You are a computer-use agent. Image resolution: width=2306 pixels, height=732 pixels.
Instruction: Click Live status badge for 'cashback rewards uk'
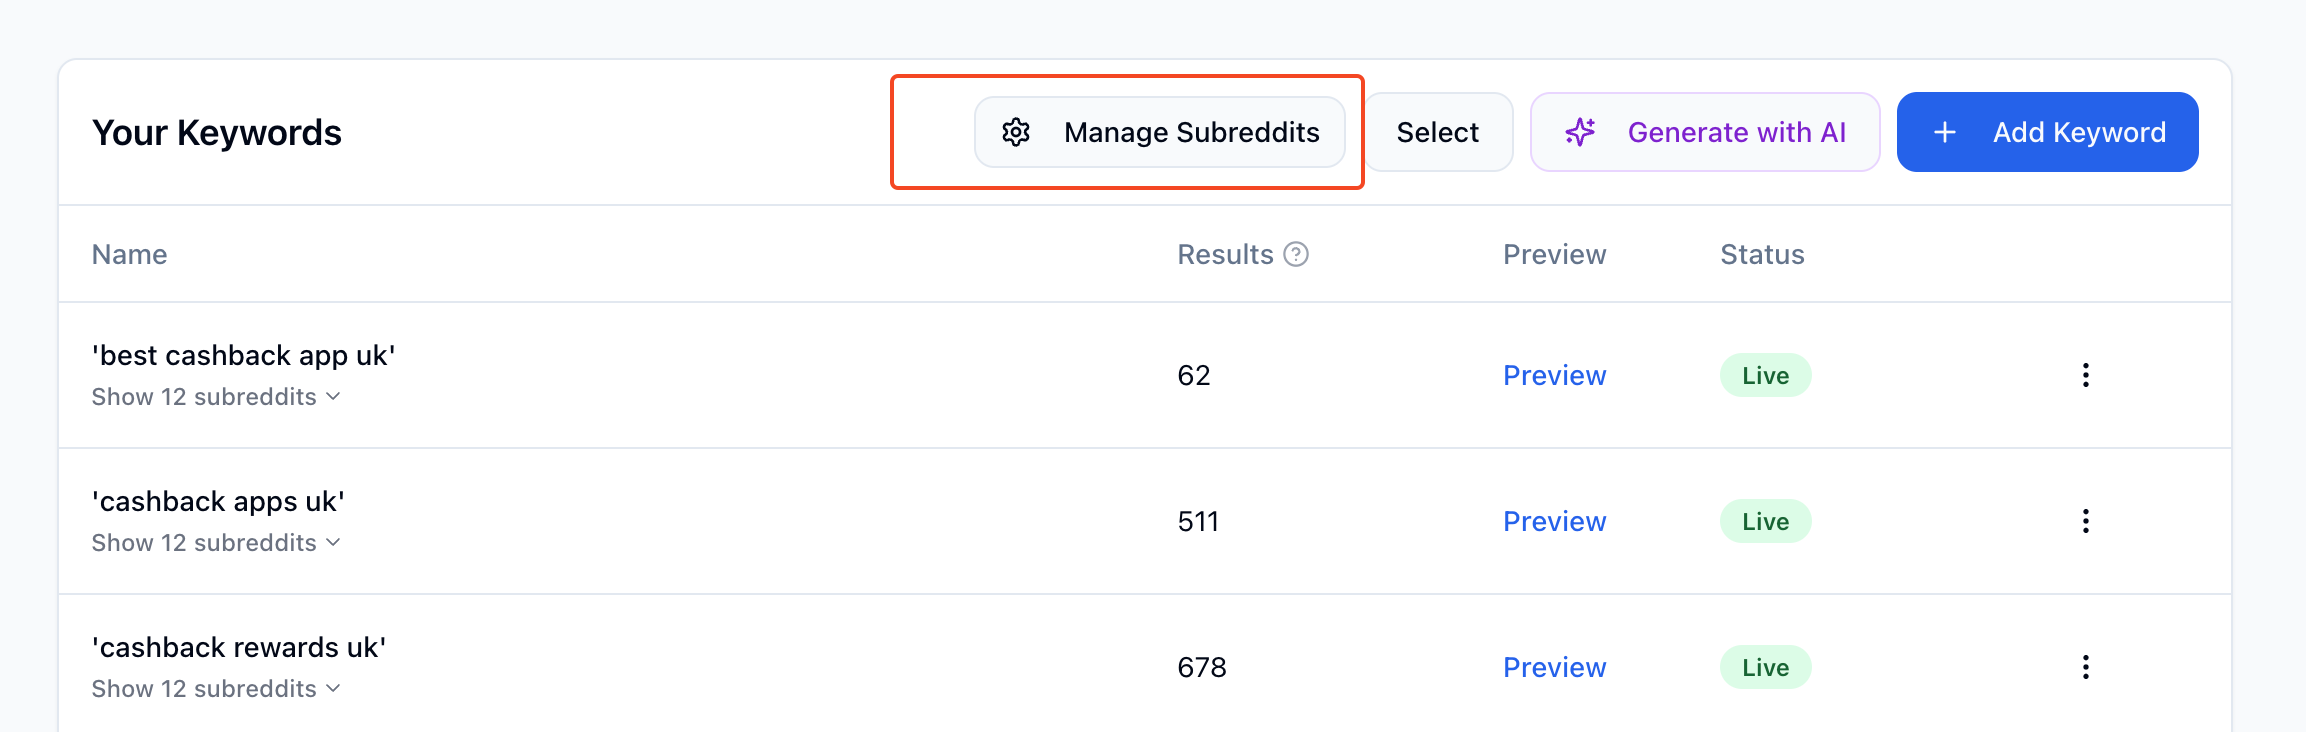point(1766,667)
